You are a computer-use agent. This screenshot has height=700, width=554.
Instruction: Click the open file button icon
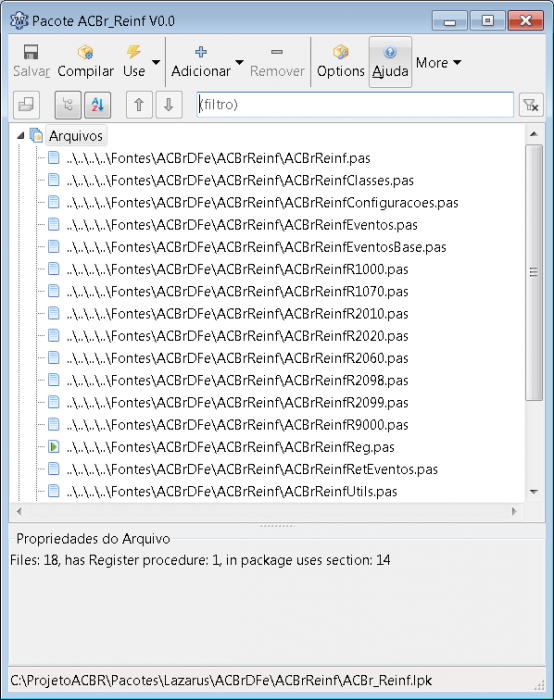coord(26,105)
